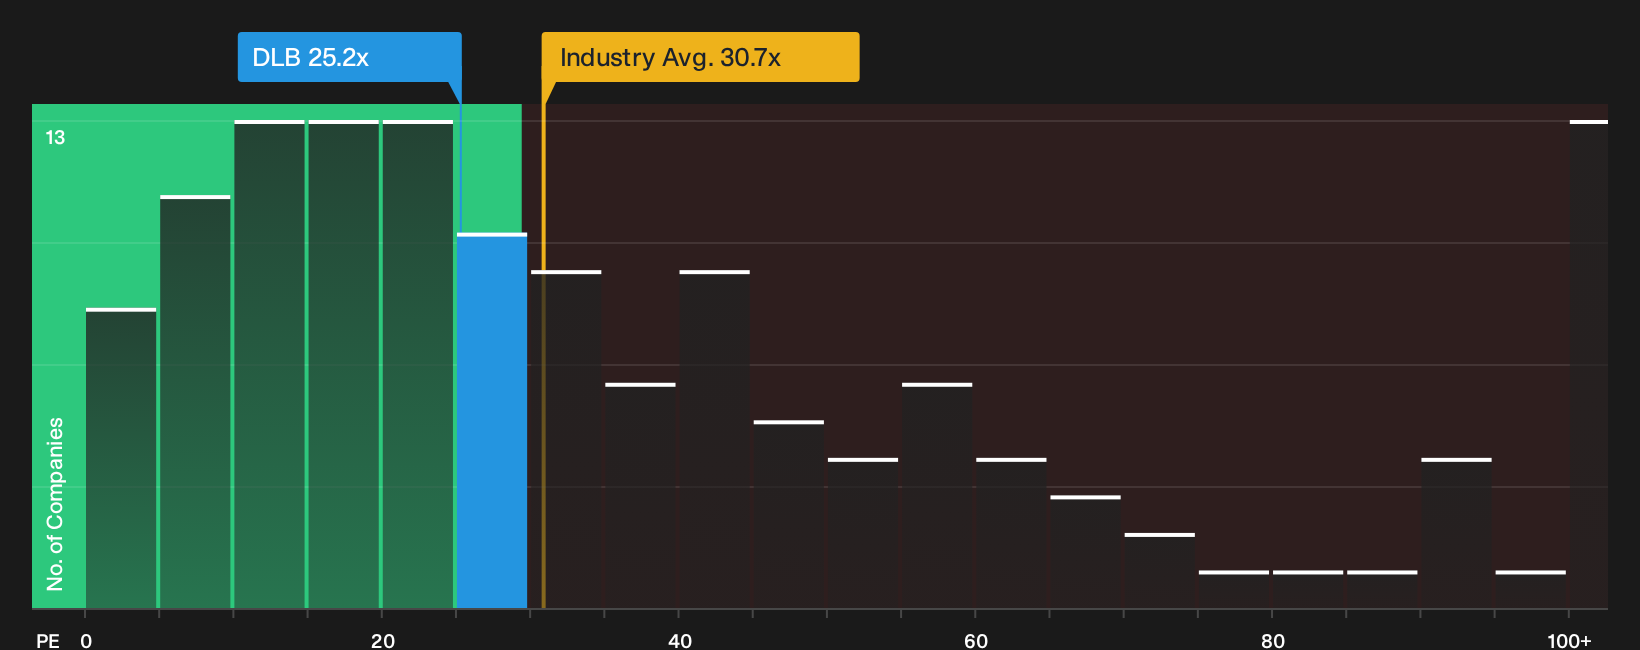Click the x-axis label 100+
1640x650 pixels.
(1569, 640)
